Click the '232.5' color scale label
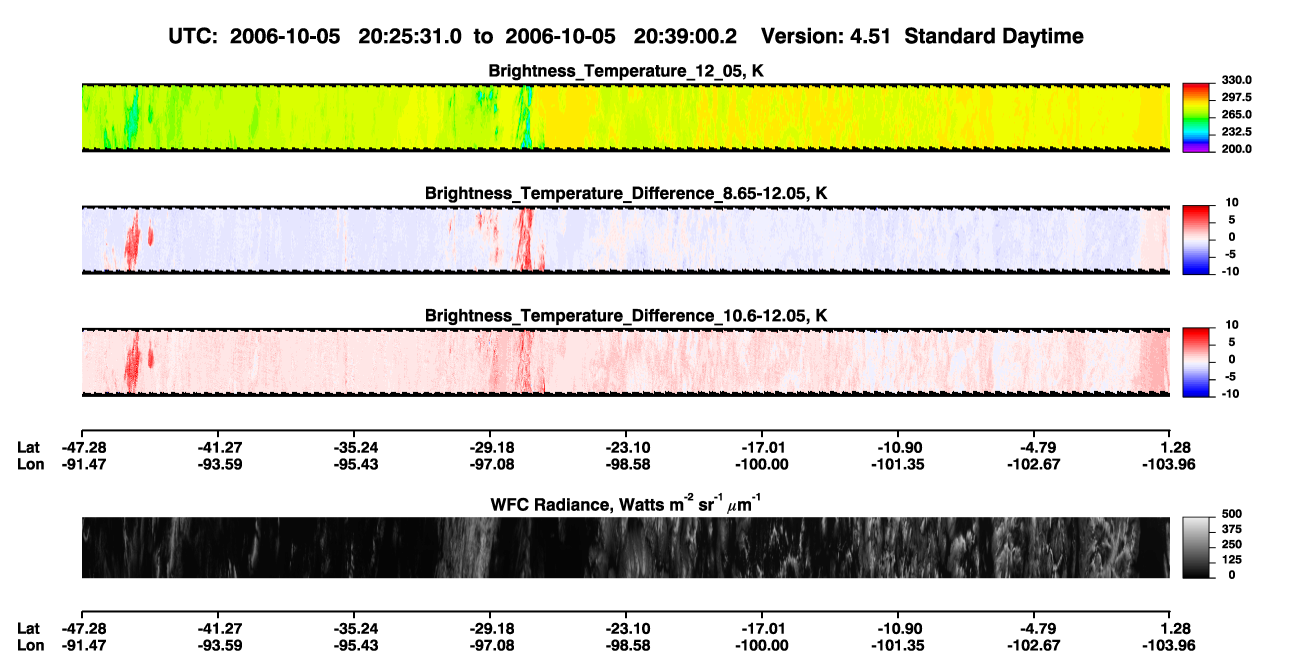 coord(1236,132)
